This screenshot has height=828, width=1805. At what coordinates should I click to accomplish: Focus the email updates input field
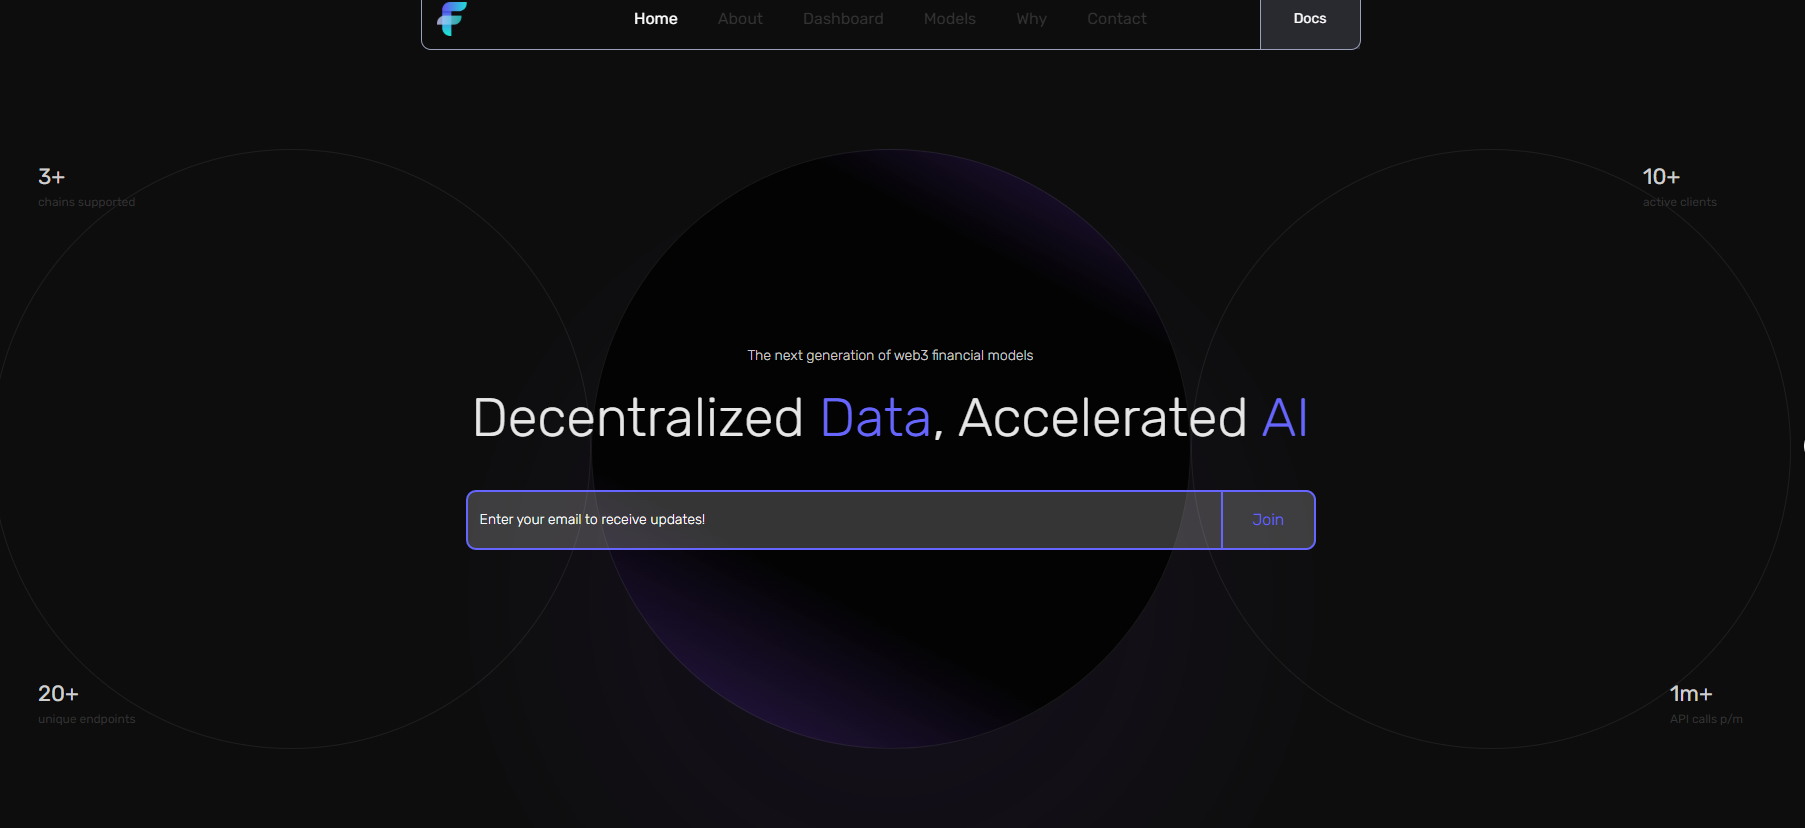(844, 520)
